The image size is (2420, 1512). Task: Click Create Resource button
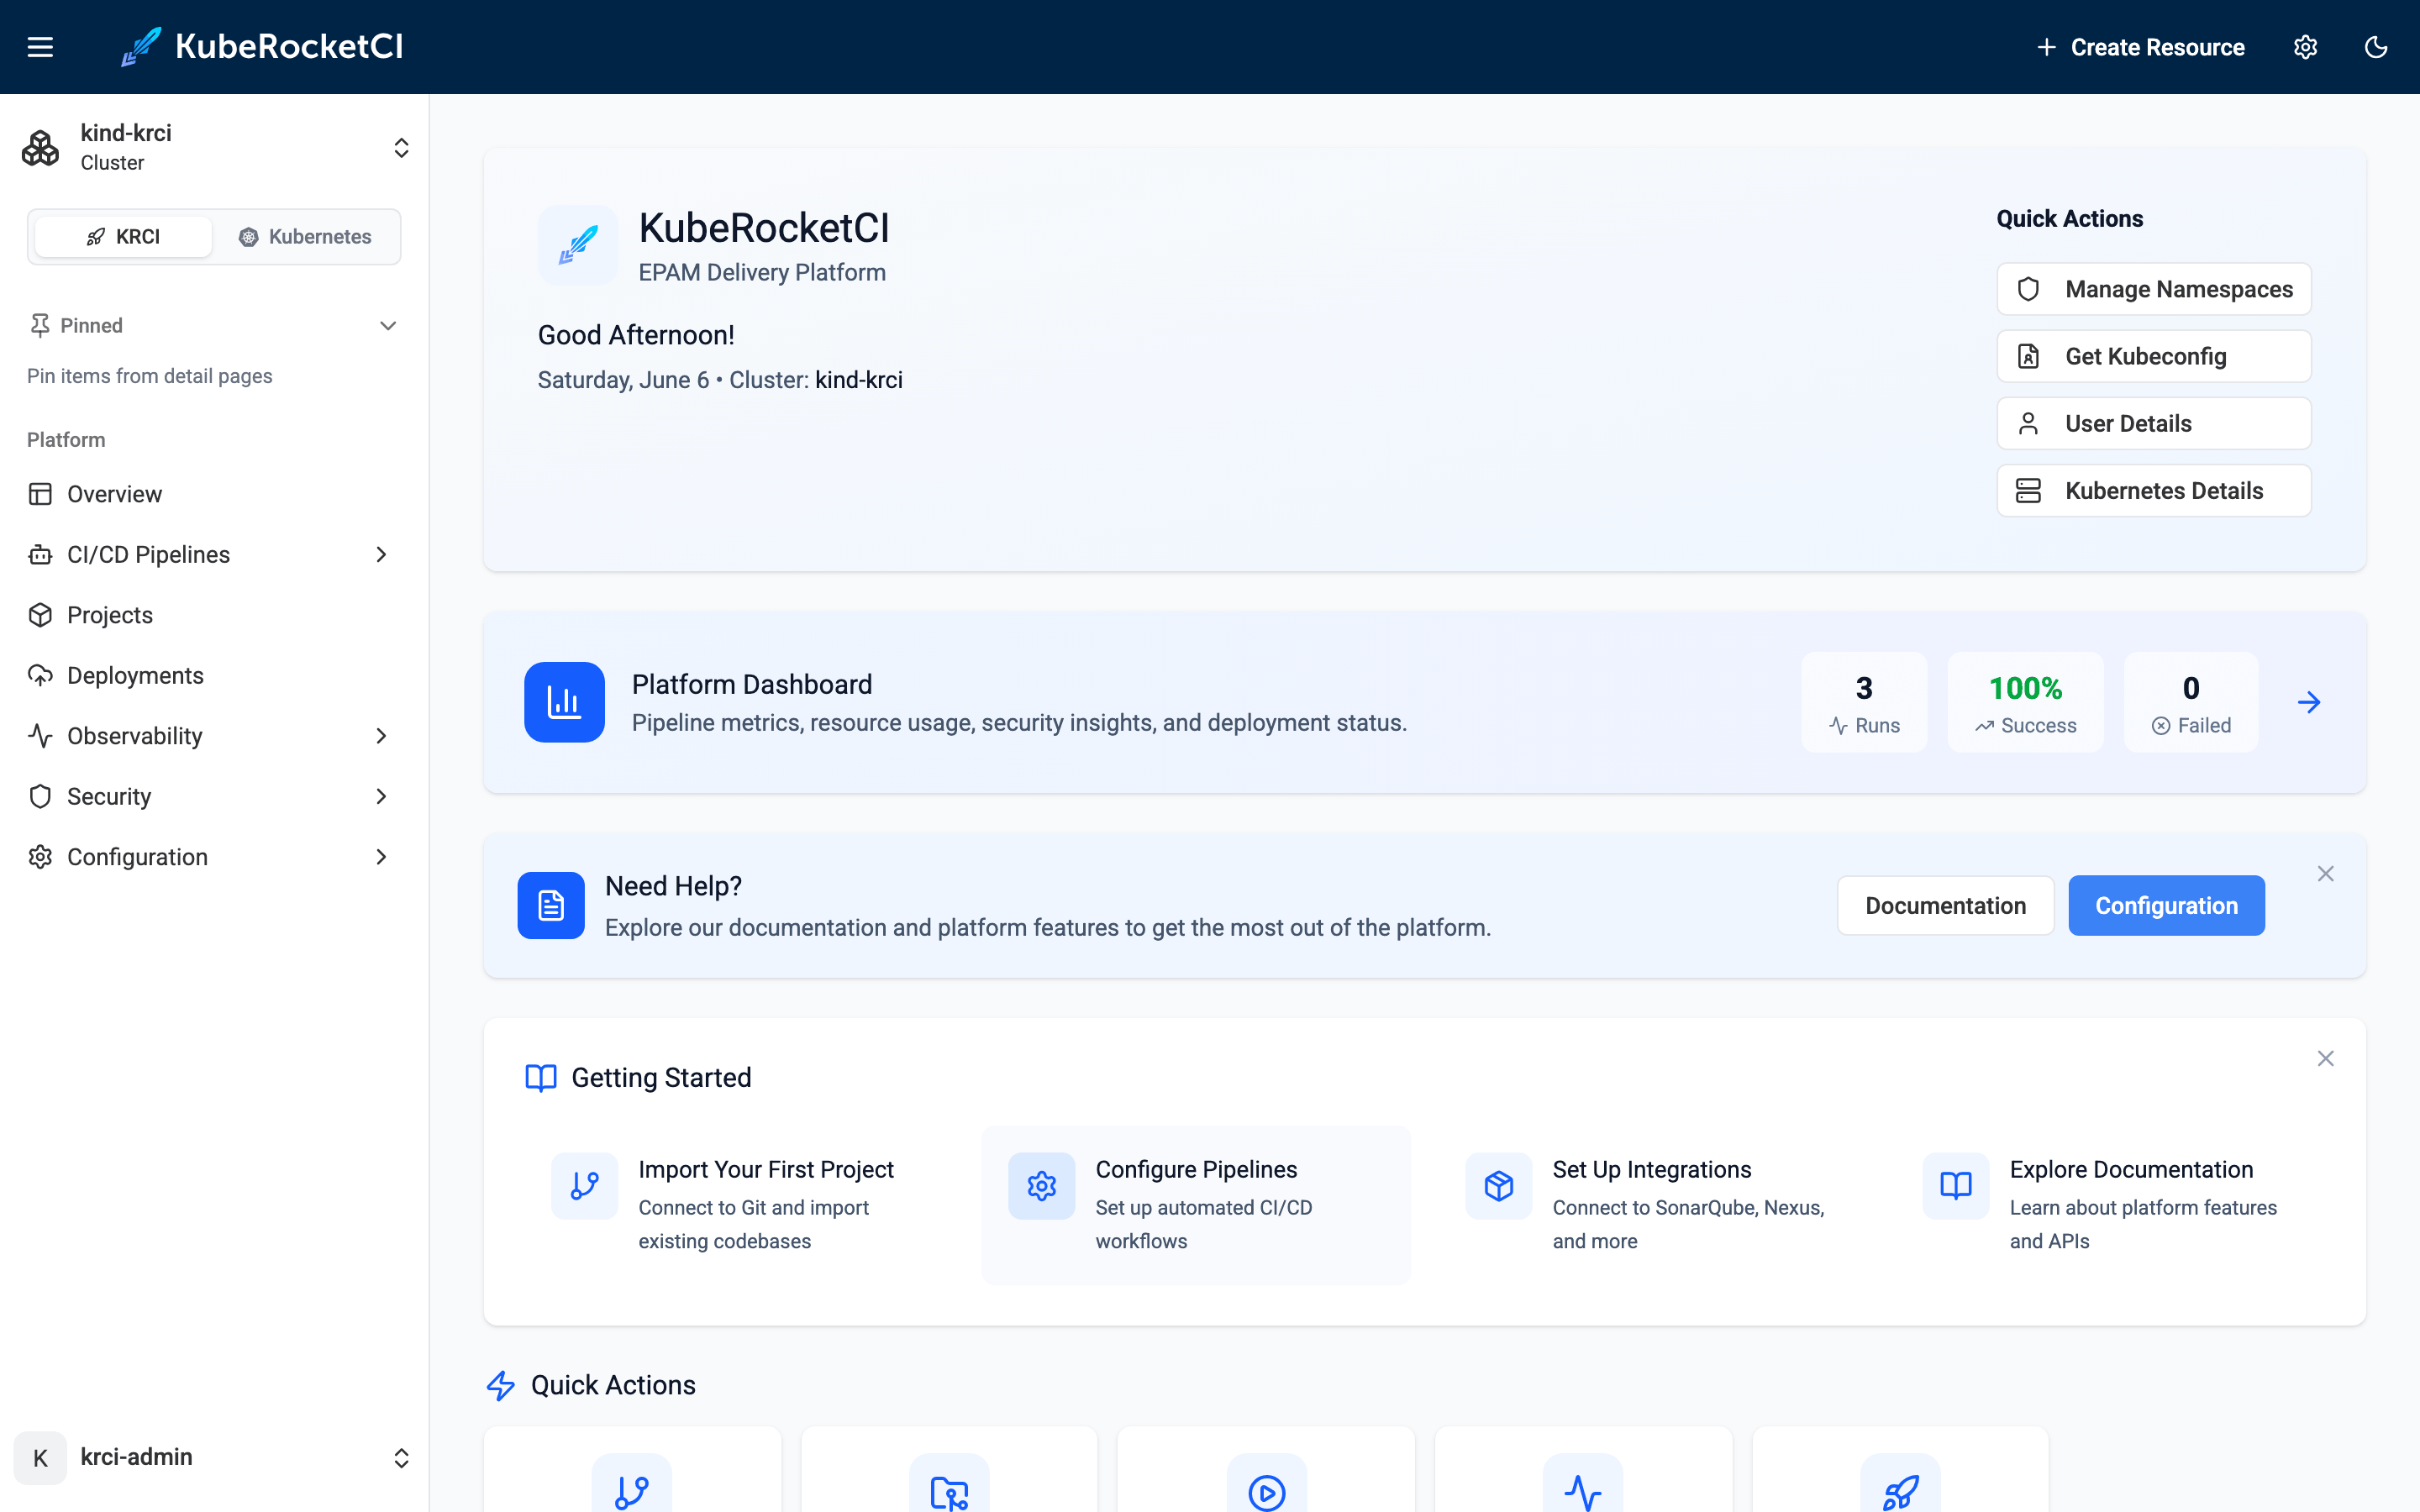(2140, 47)
